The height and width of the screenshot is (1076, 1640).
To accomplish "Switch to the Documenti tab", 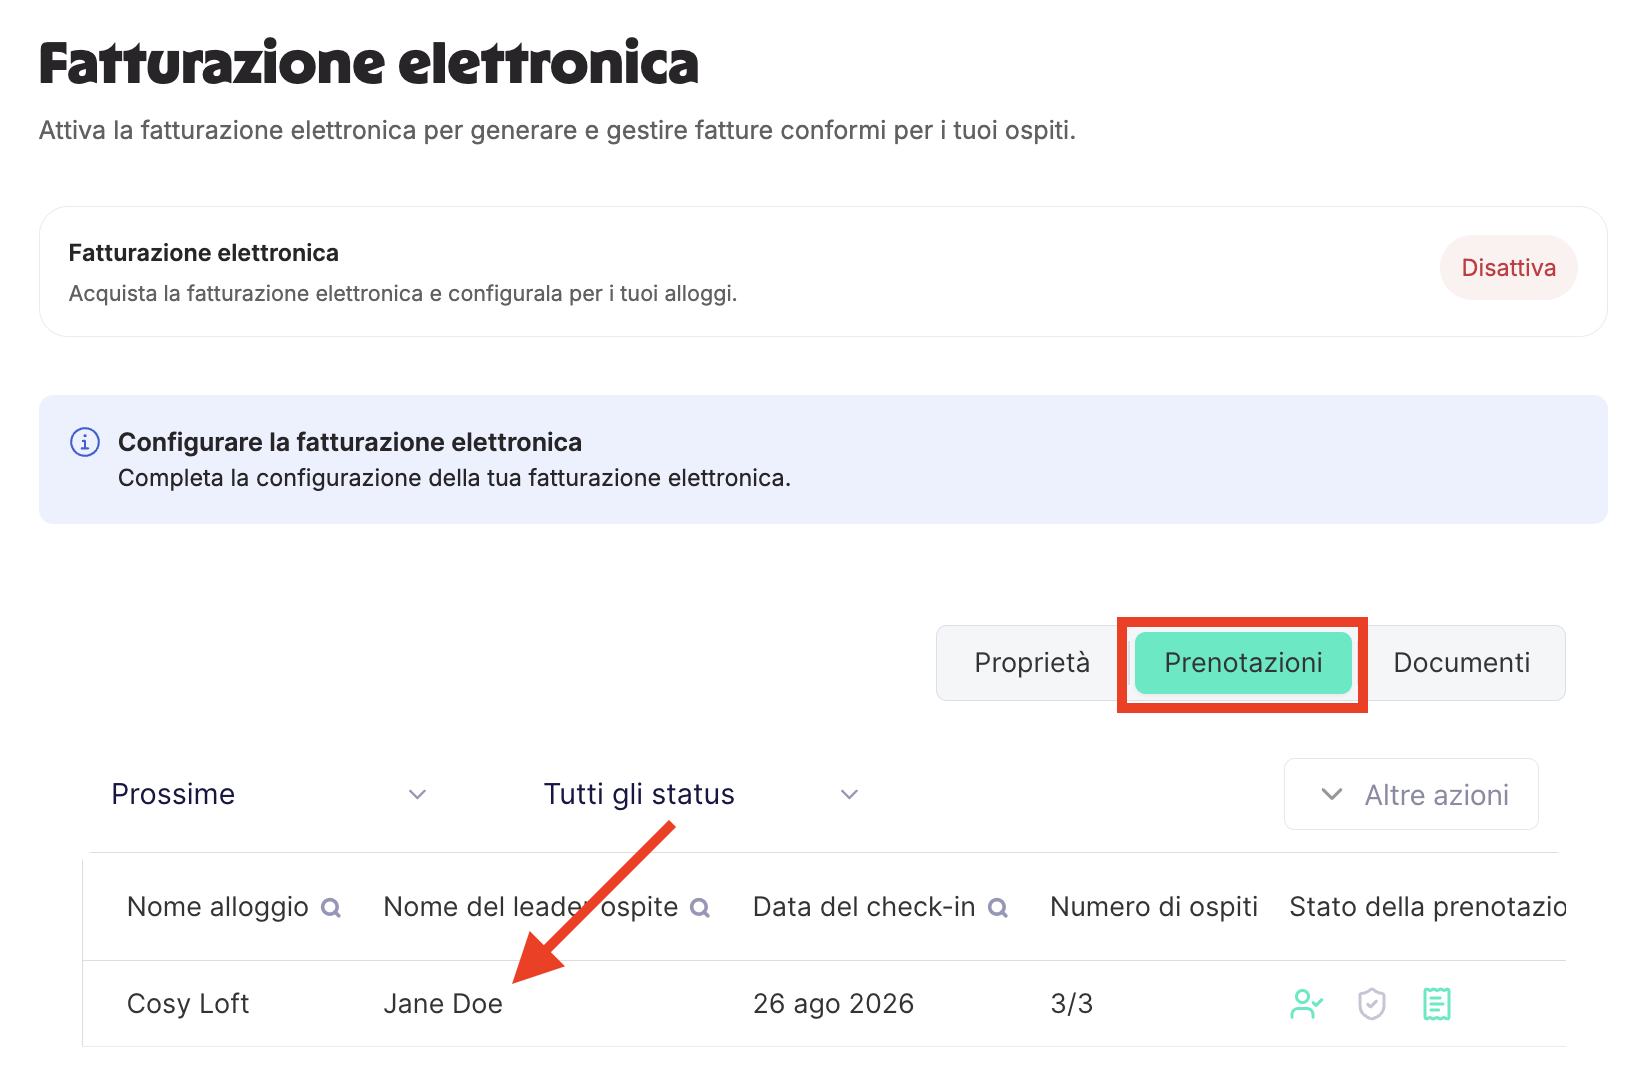I will point(1462,663).
